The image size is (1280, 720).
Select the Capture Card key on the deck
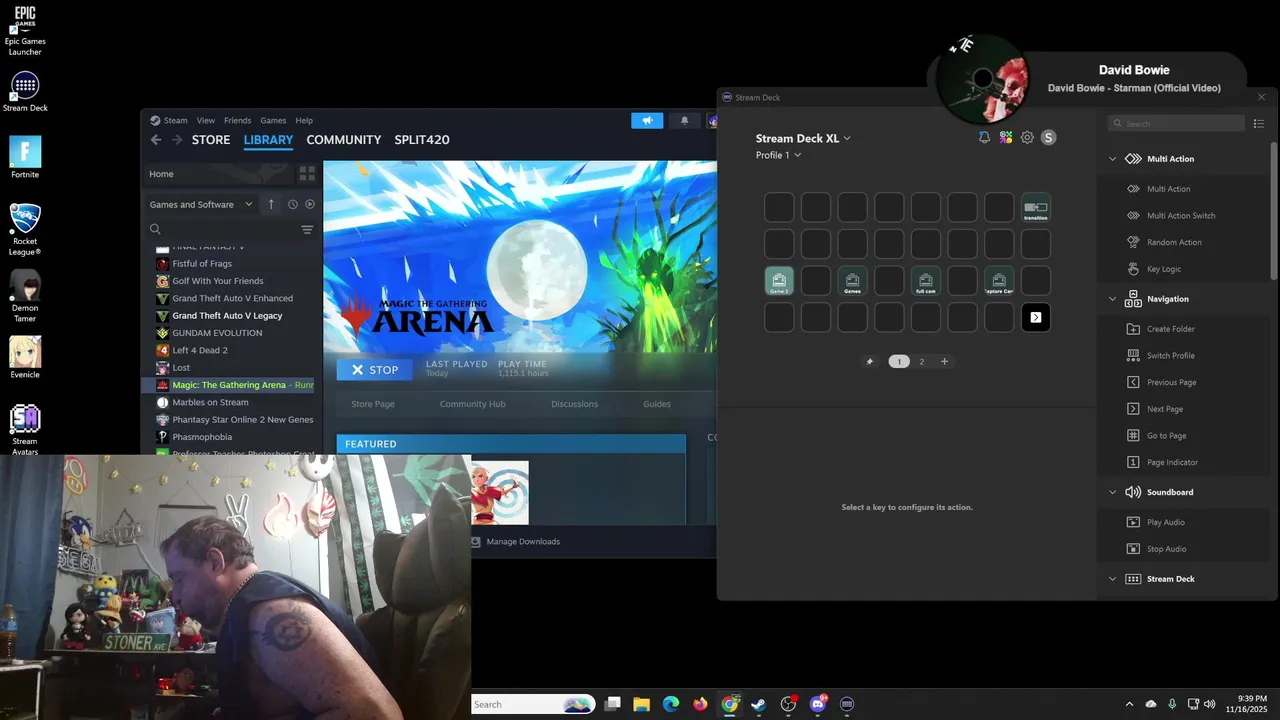[x=999, y=281]
